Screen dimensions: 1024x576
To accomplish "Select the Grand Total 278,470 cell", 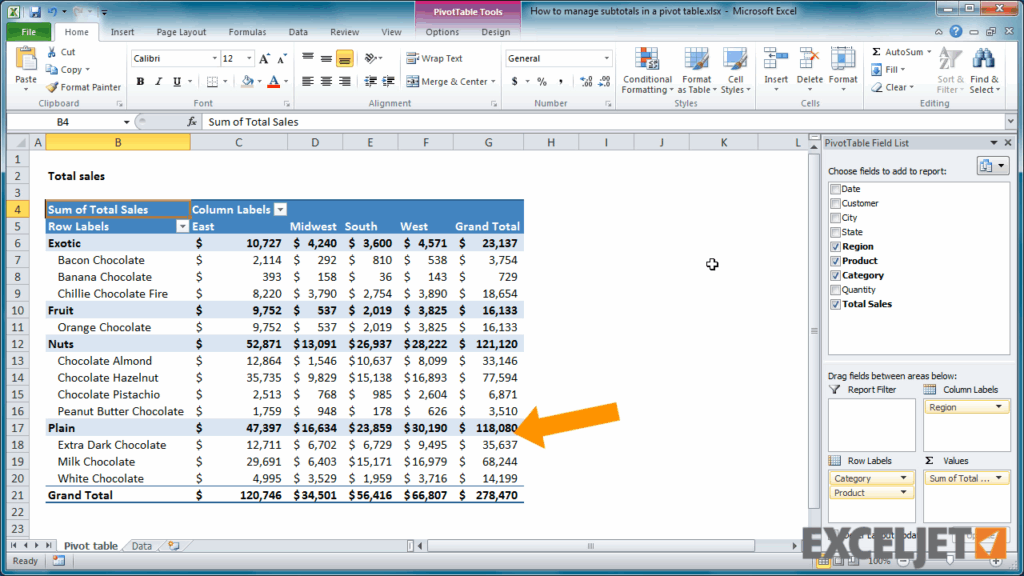I will point(488,495).
